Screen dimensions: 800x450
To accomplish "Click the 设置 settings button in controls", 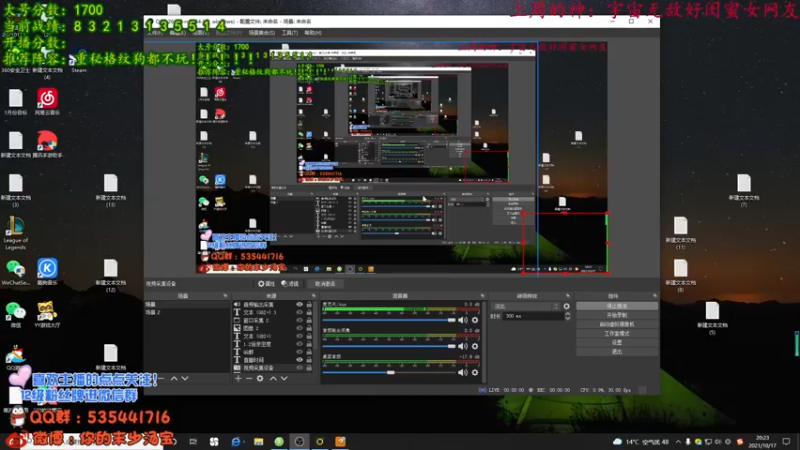I will pos(617,342).
